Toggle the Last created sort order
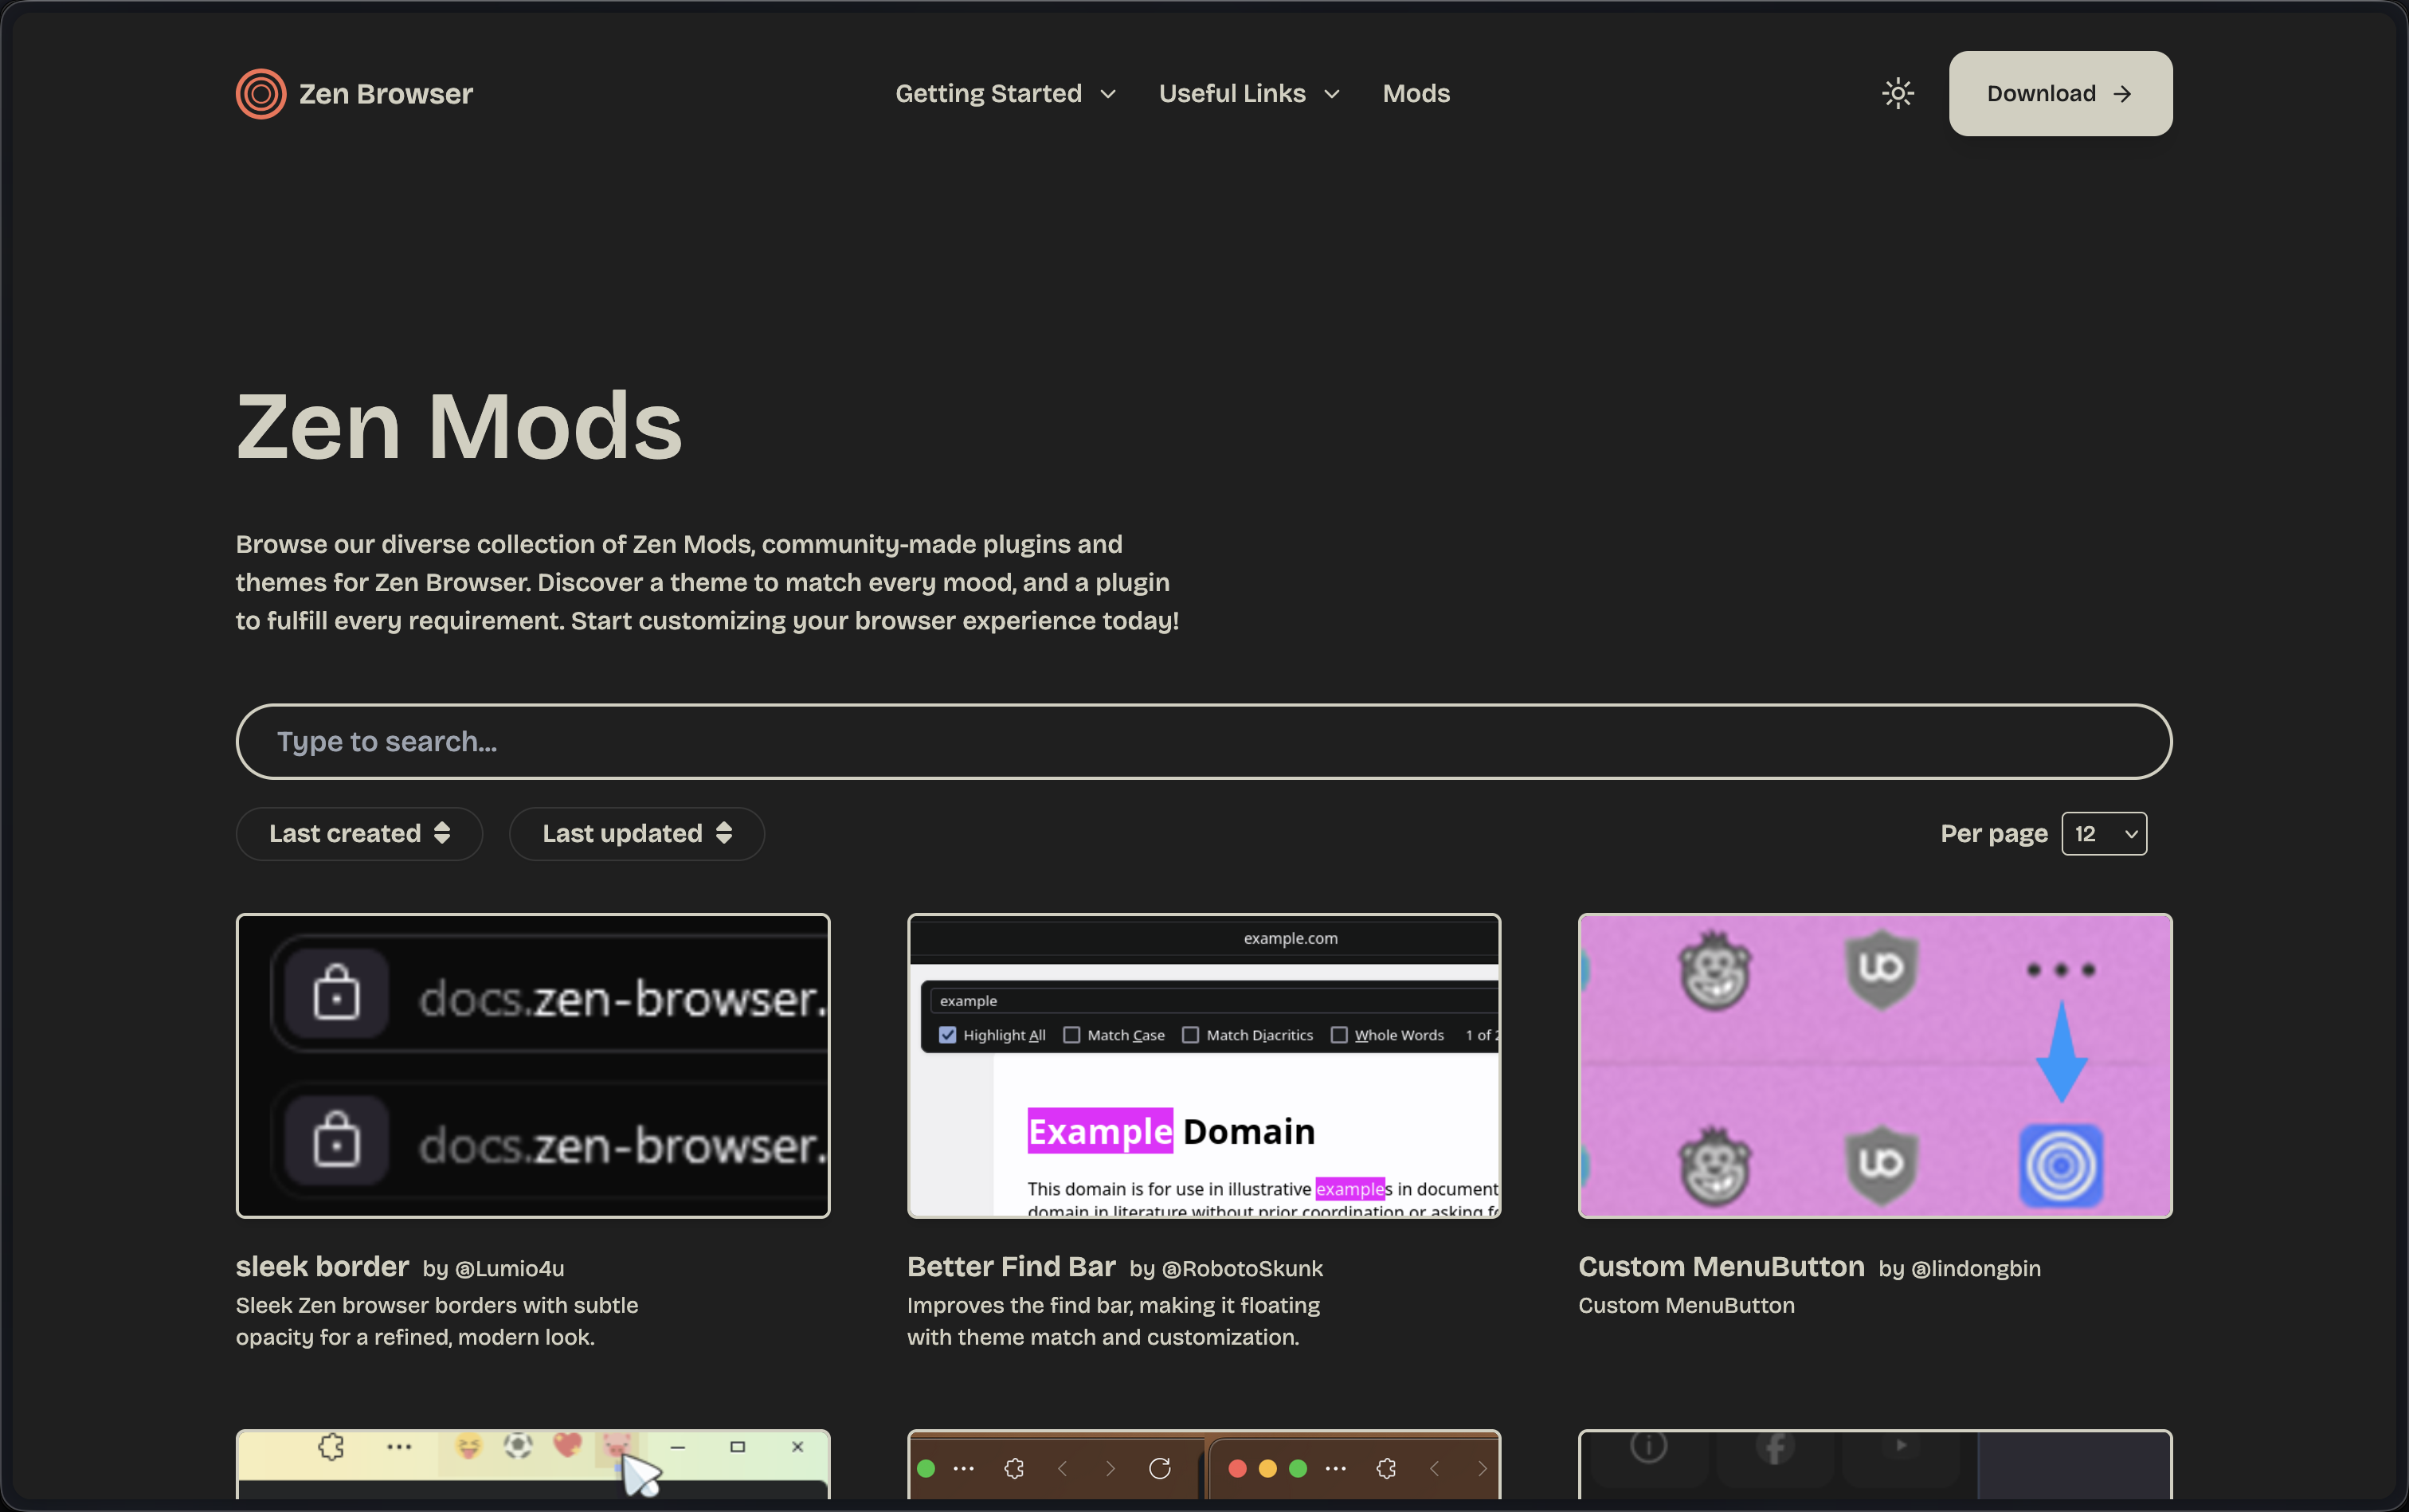Screen dimensions: 2409x1512 (x=358, y=833)
